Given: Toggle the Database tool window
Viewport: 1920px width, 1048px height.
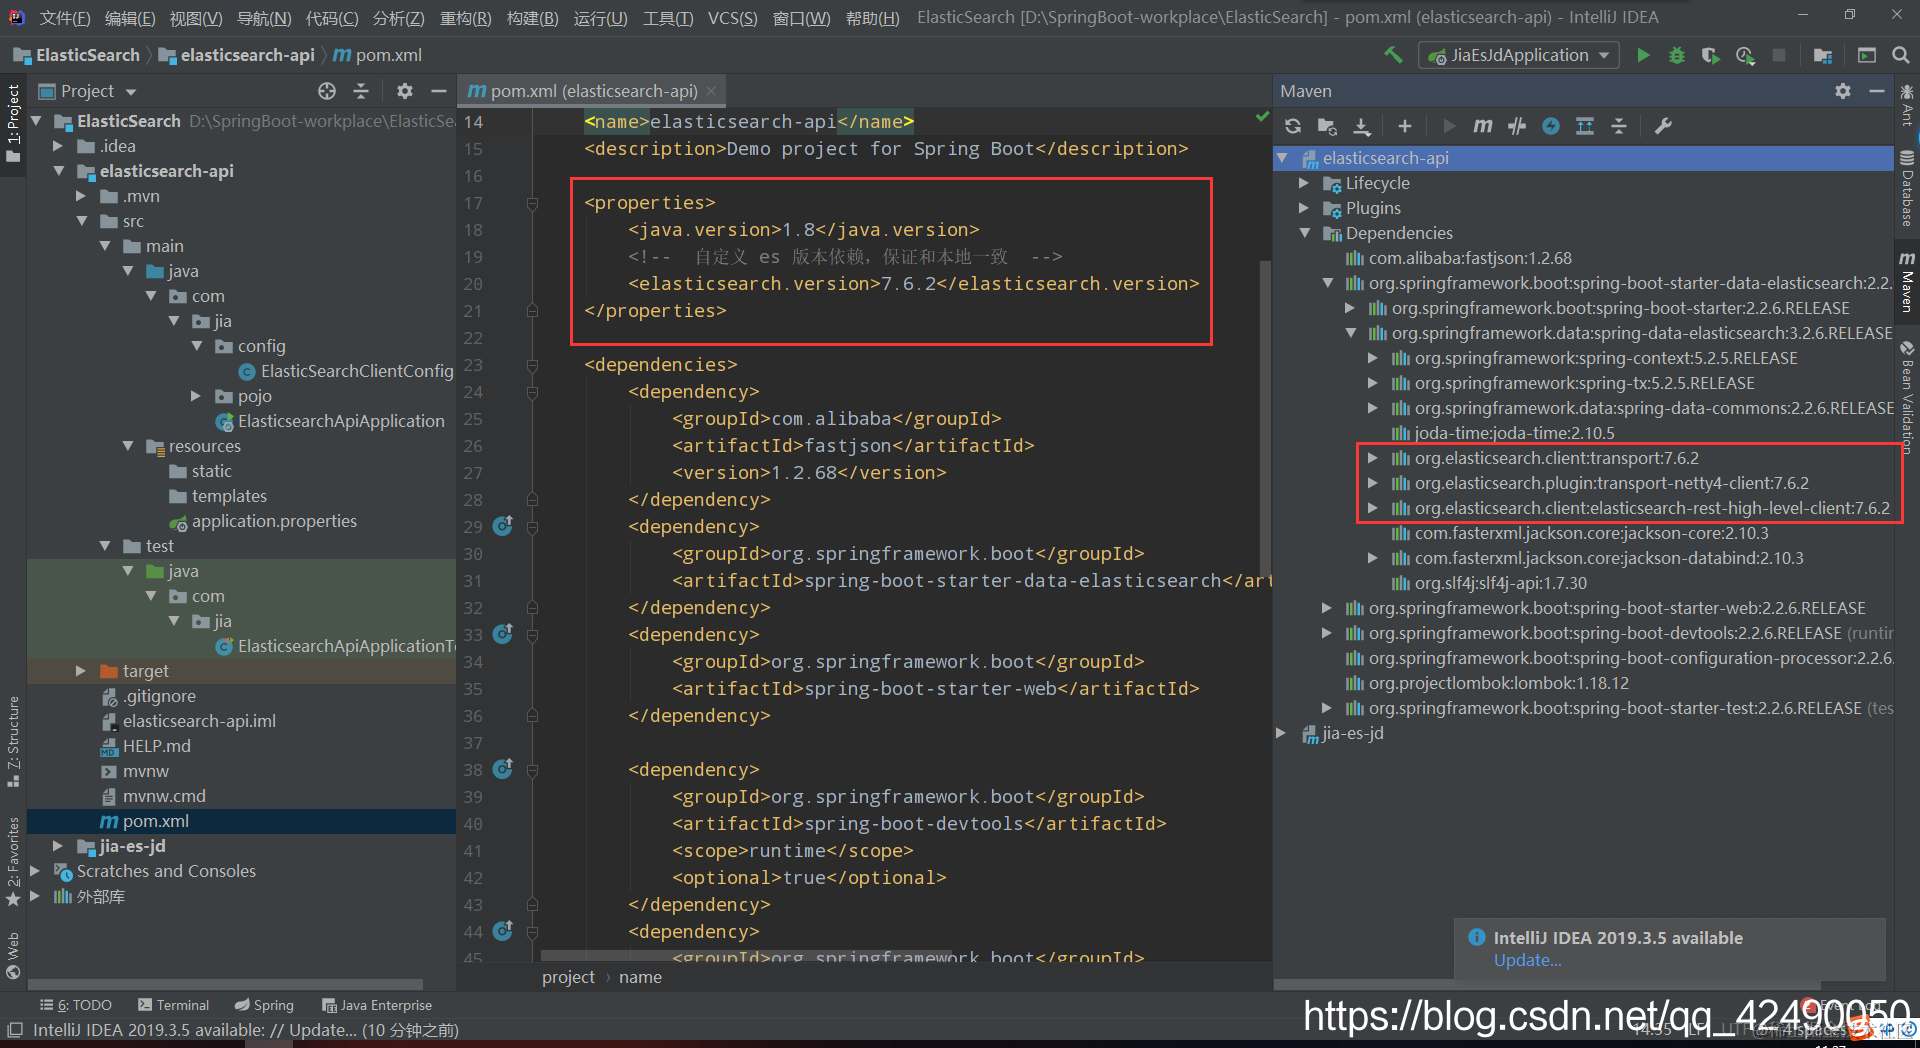Looking at the screenshot, I should [x=1907, y=188].
